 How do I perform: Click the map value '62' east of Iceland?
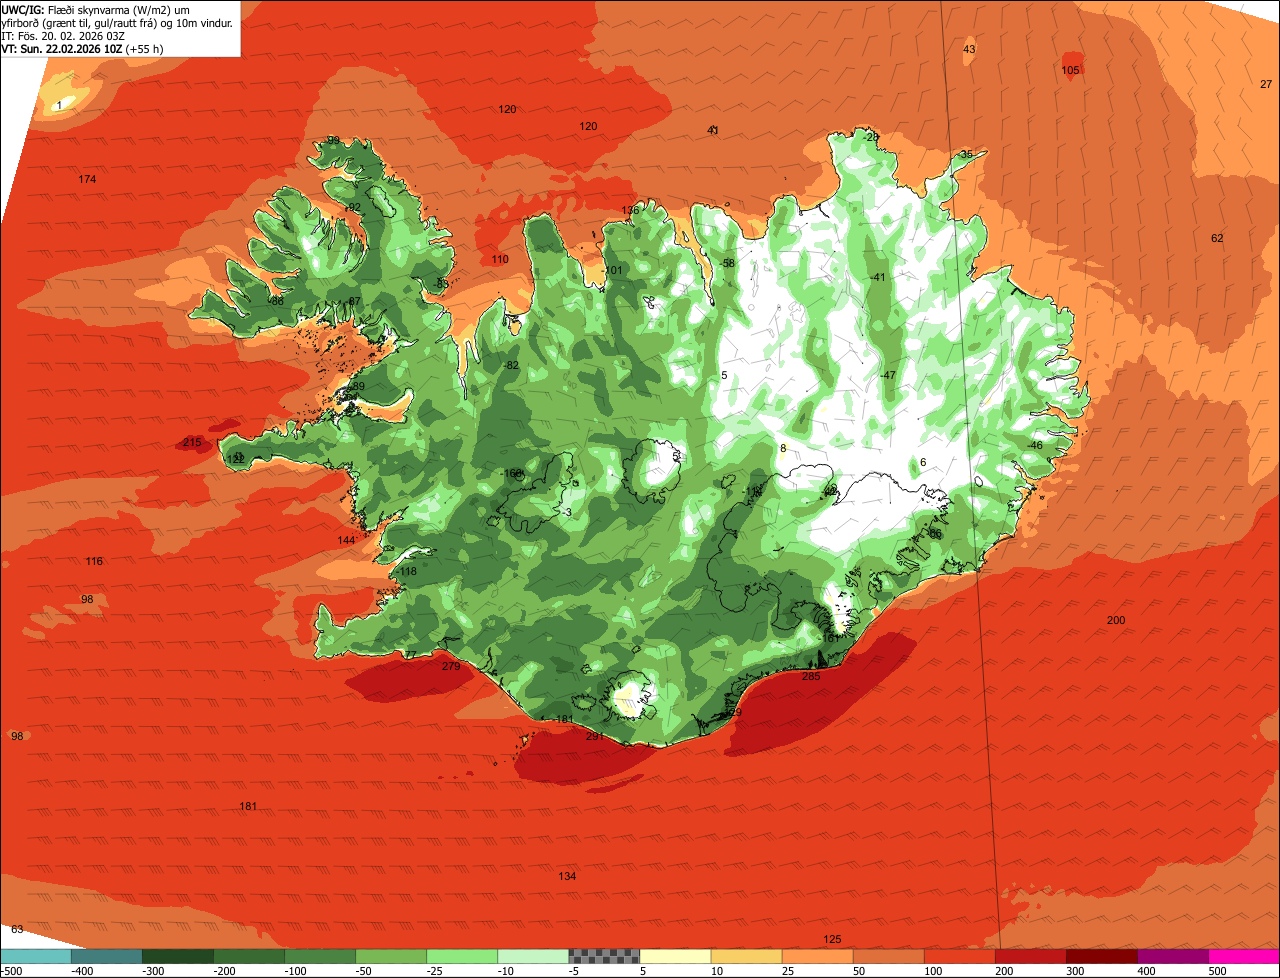coord(1217,238)
